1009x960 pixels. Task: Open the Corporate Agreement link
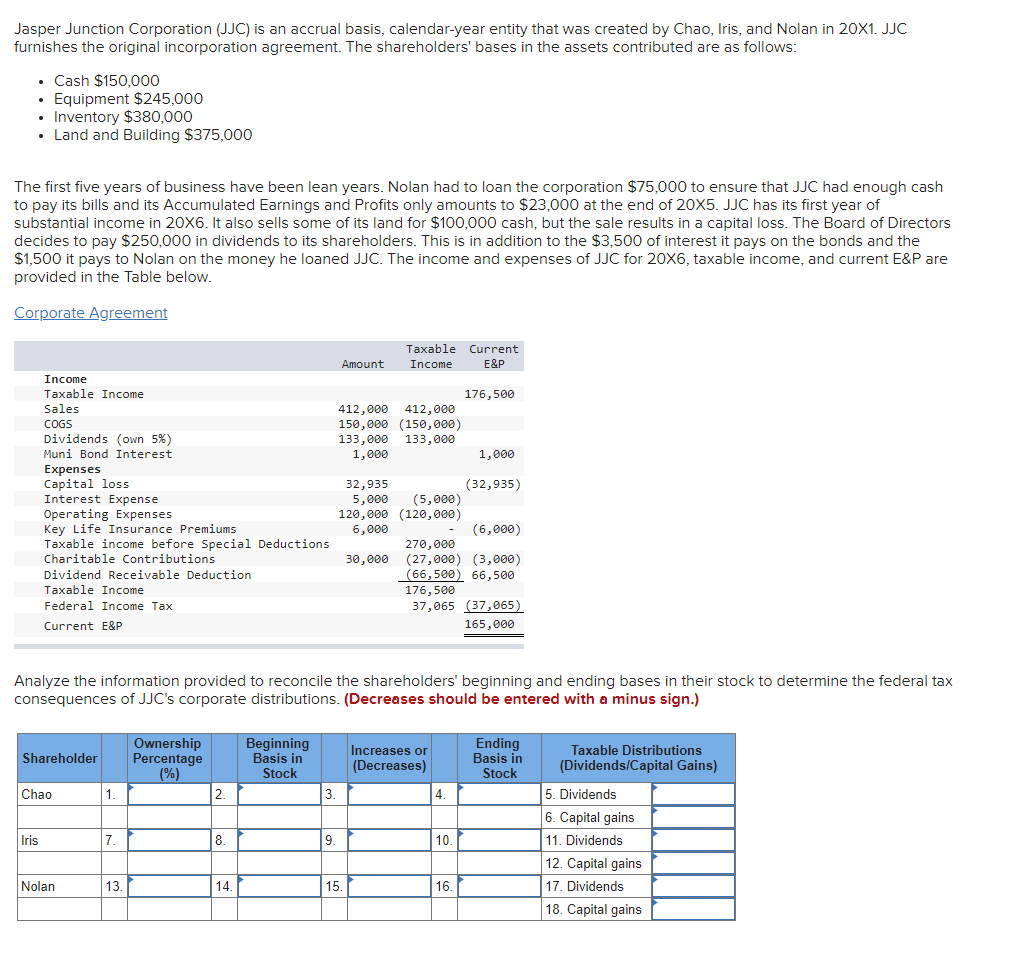(91, 313)
